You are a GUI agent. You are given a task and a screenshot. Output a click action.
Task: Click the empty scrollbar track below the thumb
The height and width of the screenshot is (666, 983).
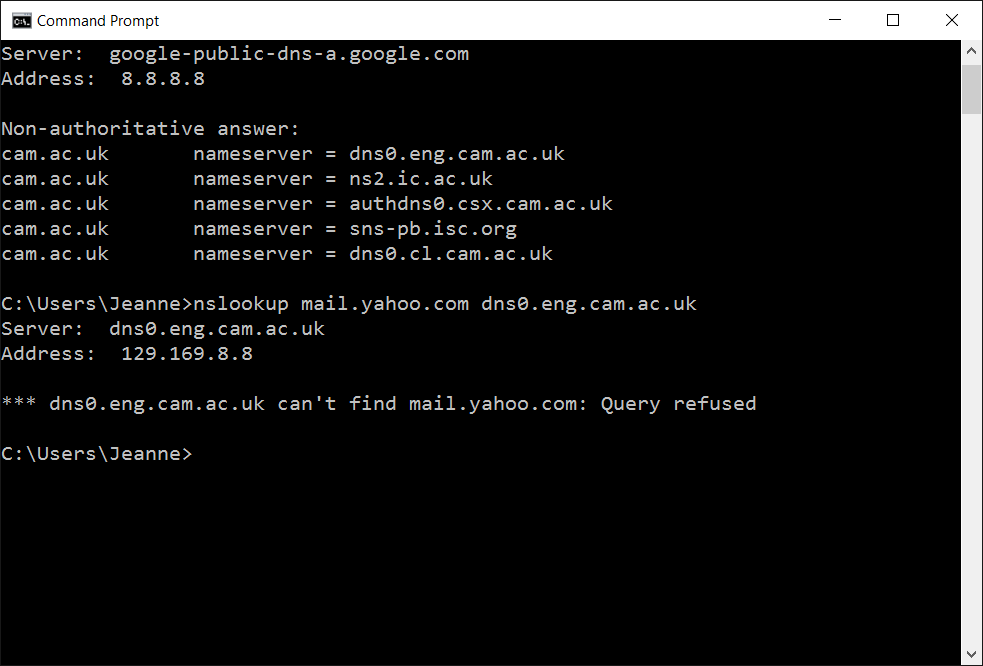point(972,400)
